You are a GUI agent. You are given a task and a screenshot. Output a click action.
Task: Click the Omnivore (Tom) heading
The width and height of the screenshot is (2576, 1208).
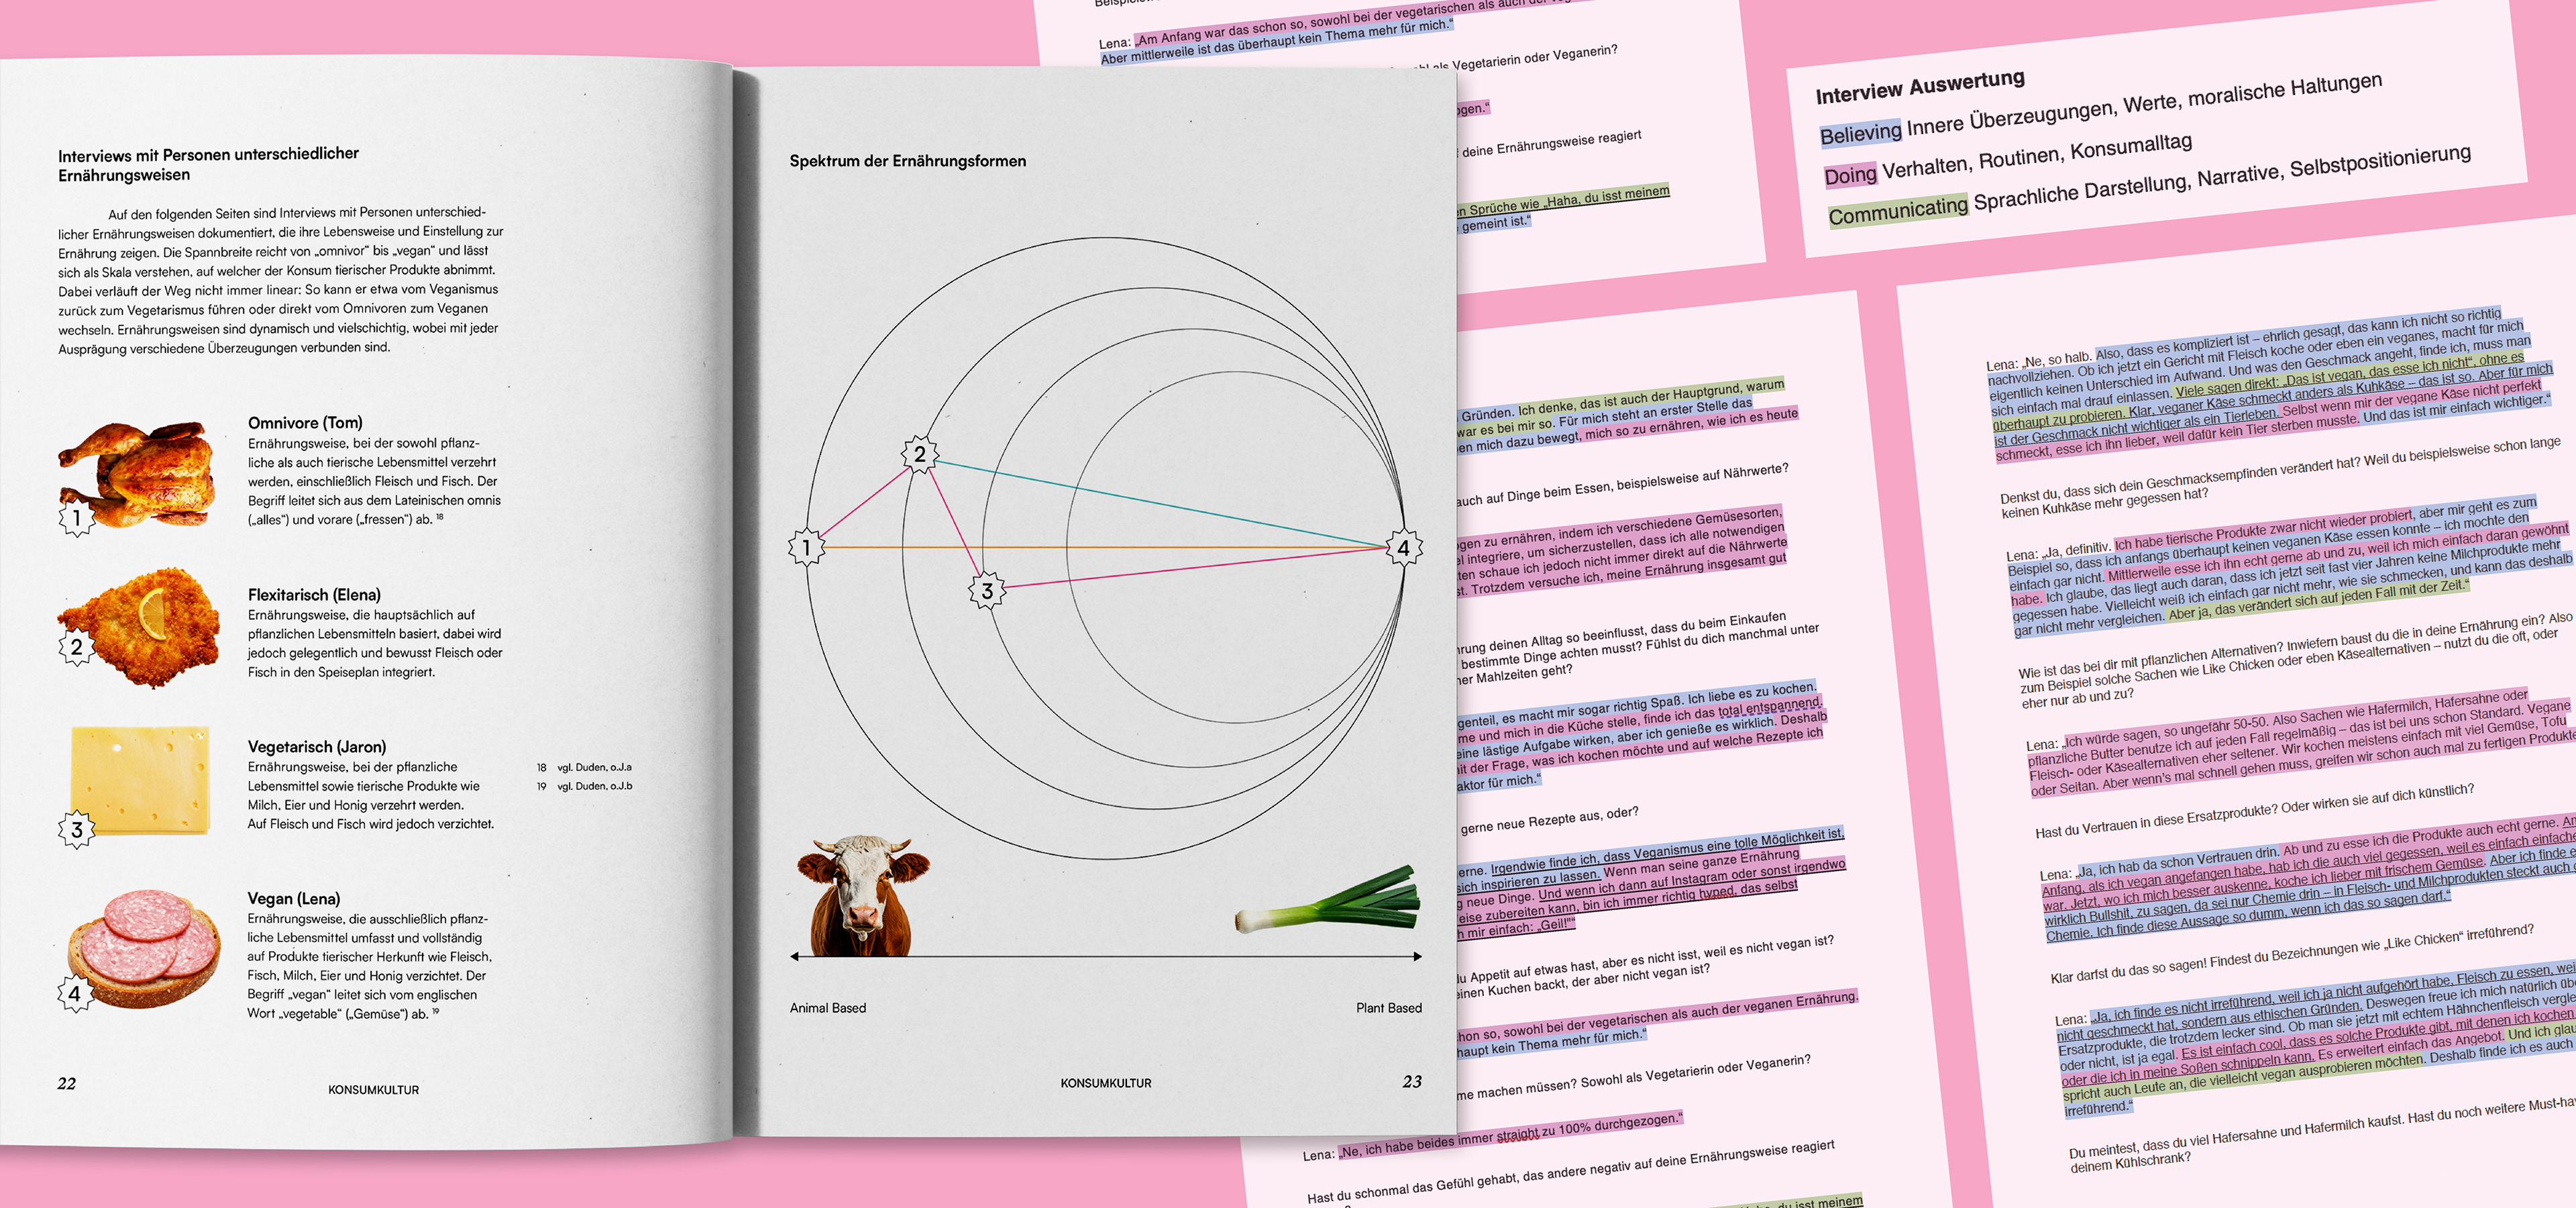click(x=305, y=423)
